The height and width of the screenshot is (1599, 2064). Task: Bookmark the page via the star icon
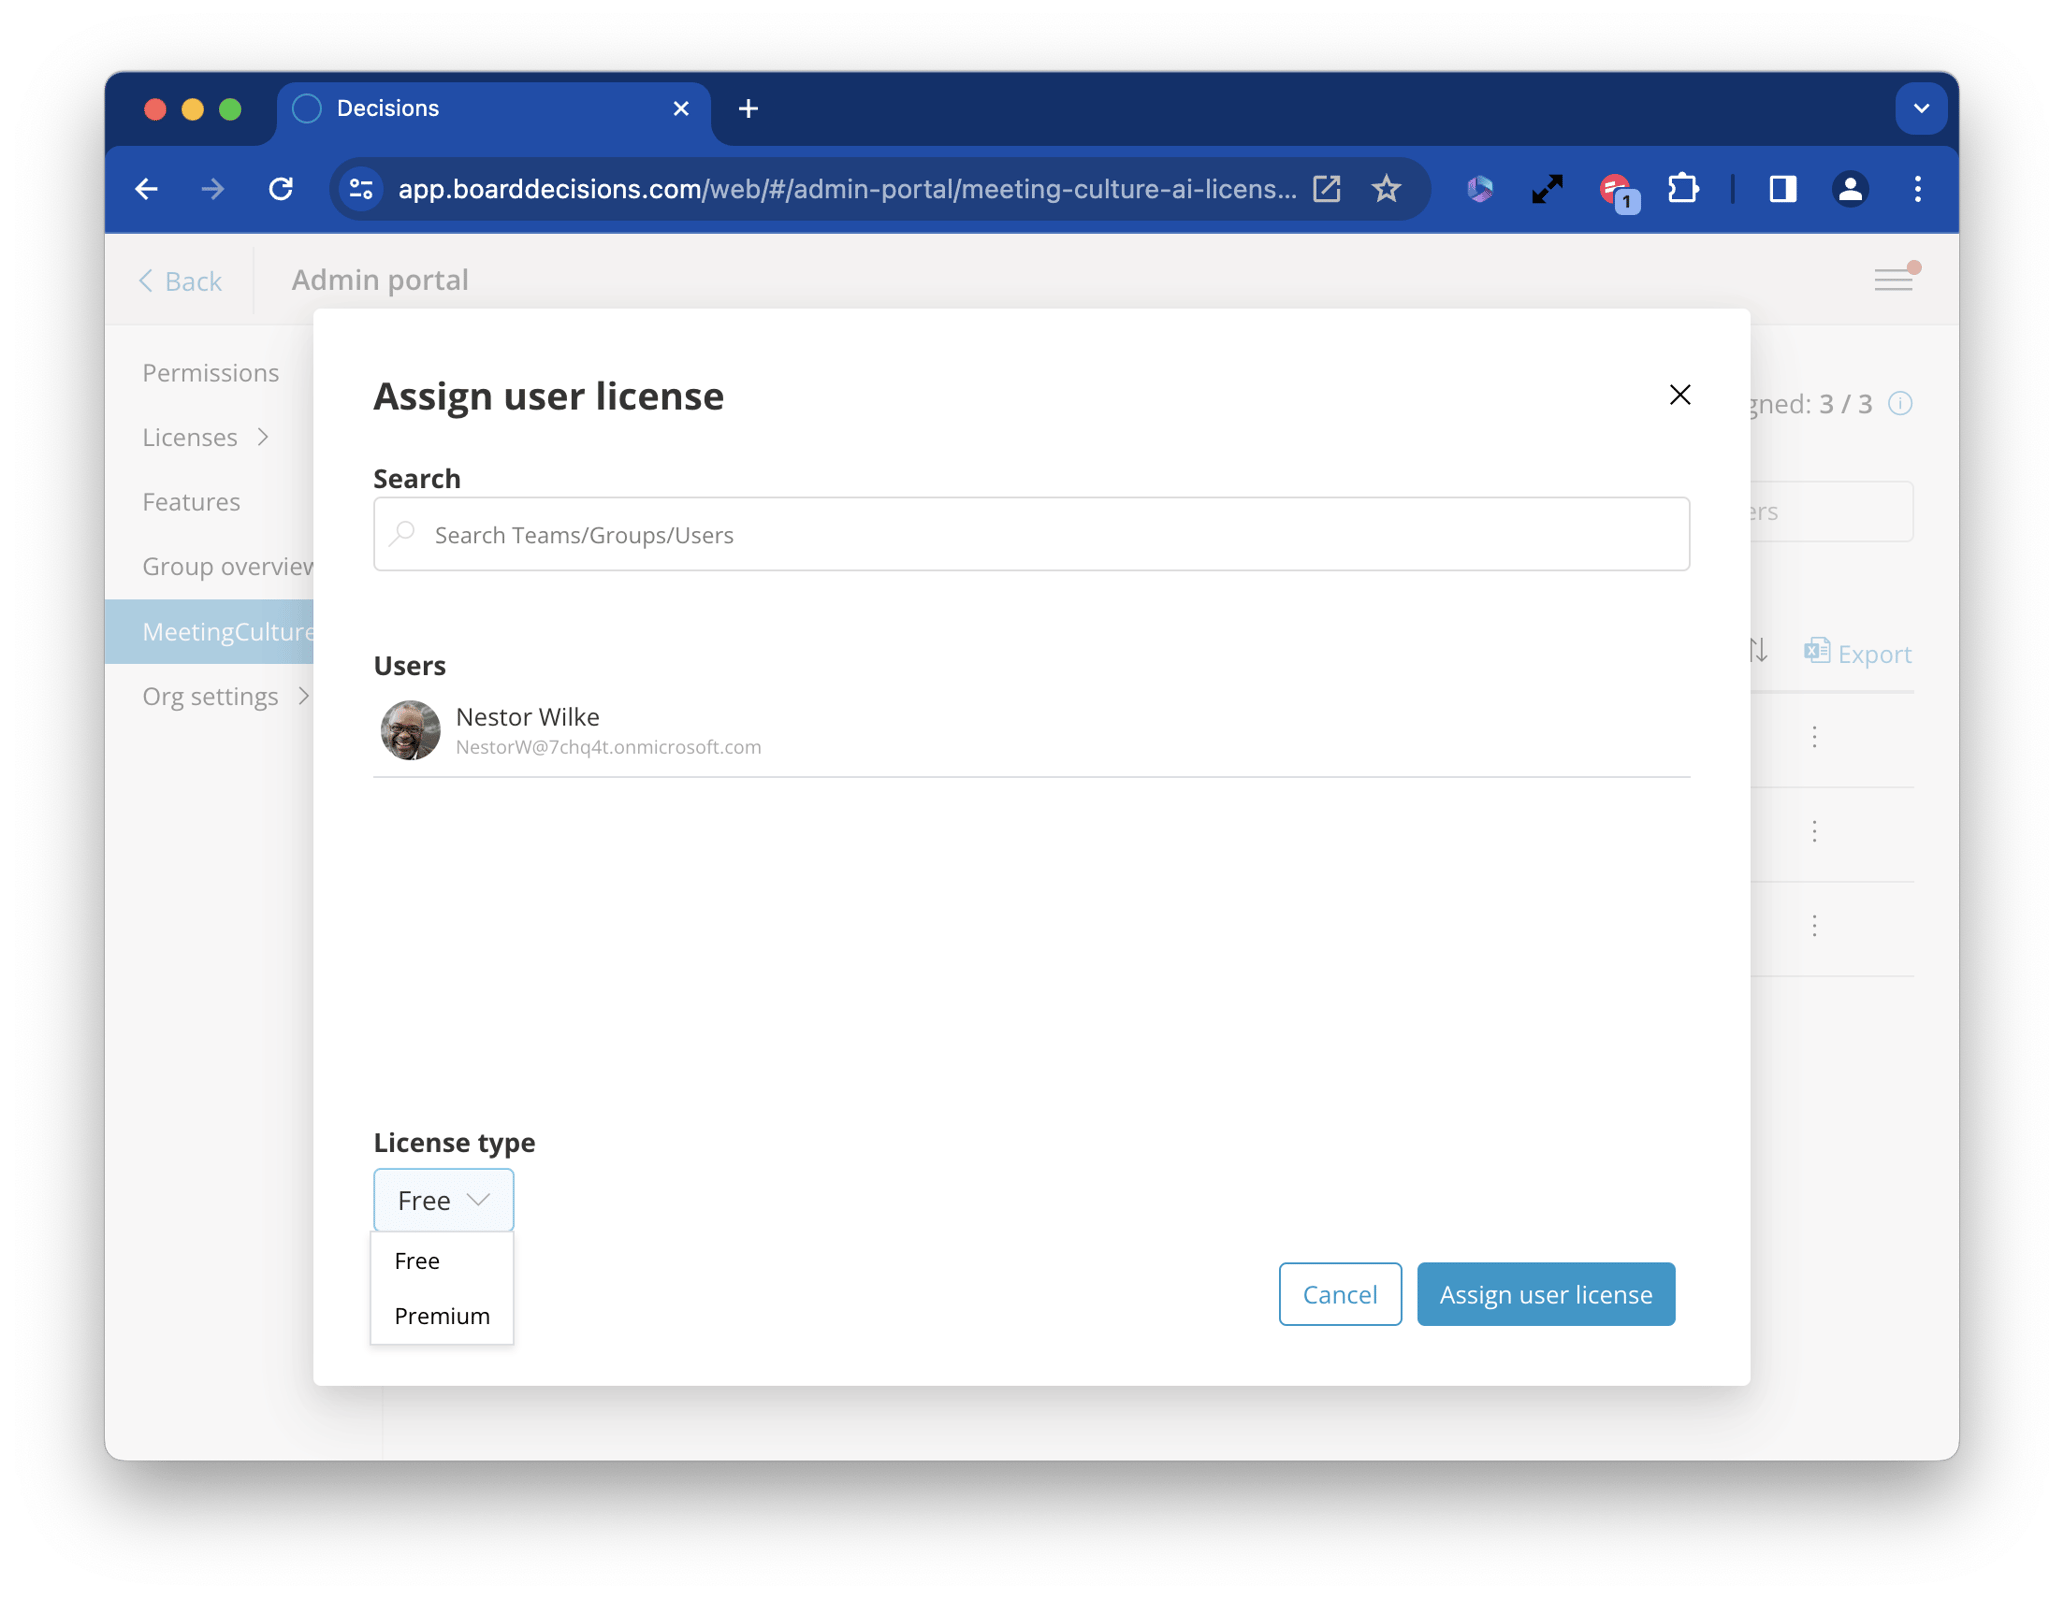click(1387, 189)
